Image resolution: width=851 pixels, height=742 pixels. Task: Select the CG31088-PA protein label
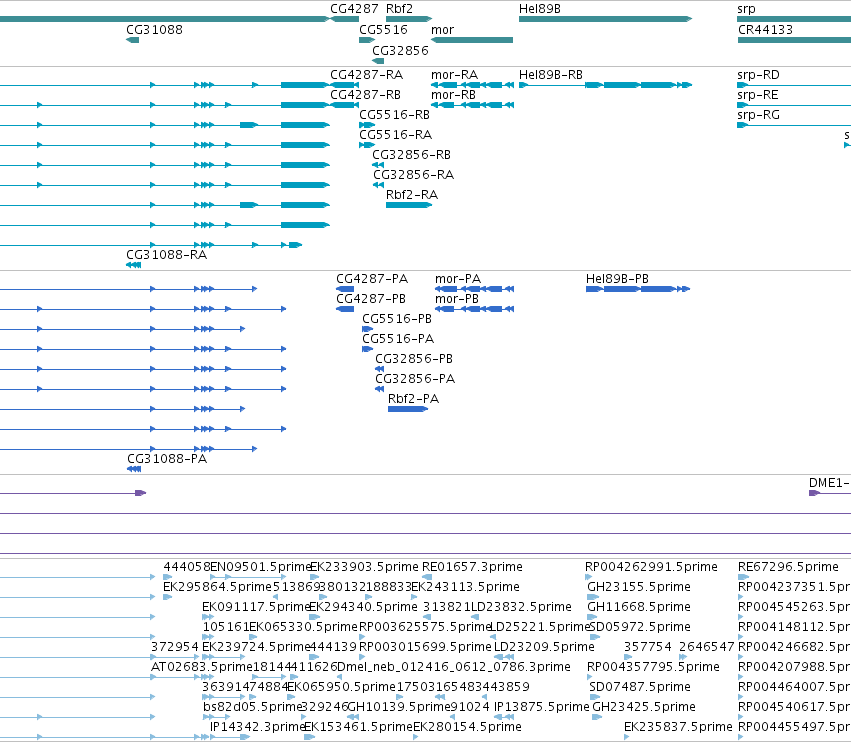(167, 459)
